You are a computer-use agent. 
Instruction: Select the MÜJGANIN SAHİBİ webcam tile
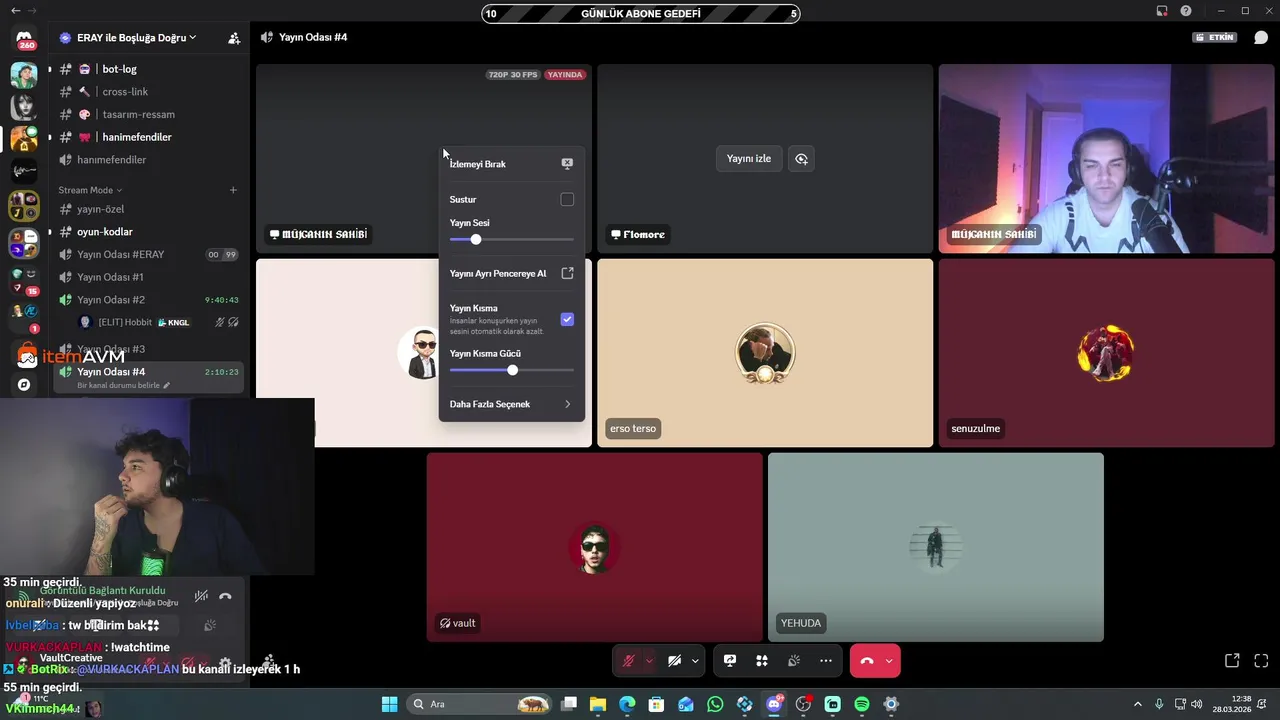1105,159
